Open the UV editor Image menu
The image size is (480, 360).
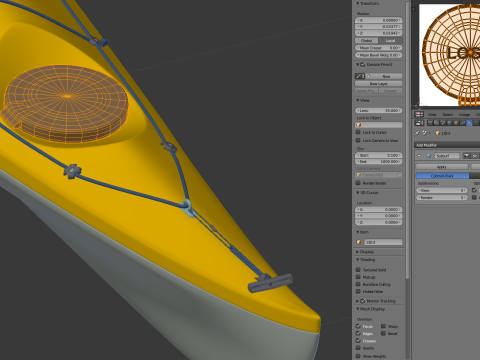click(x=464, y=114)
